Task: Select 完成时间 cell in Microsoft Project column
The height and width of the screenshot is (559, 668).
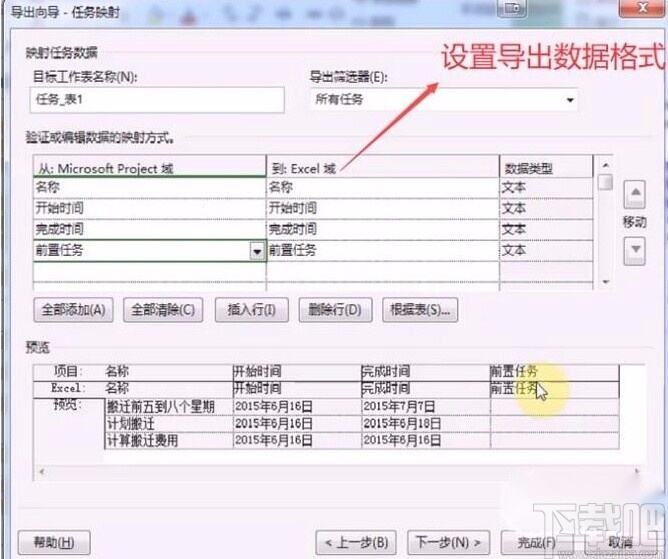Action: [150, 229]
